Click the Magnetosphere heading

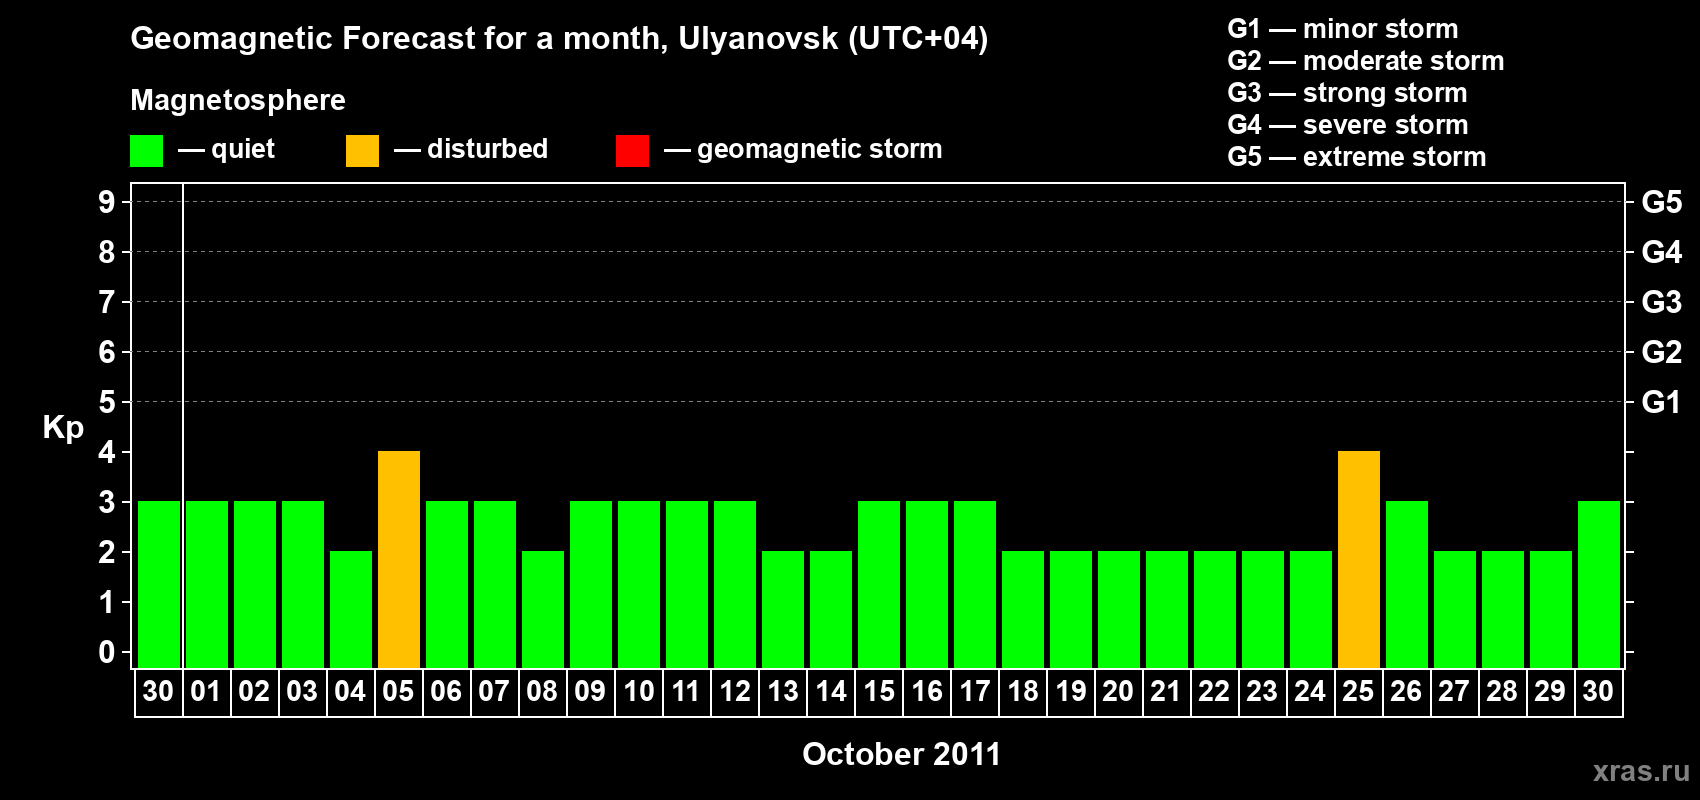pyautogui.click(x=238, y=100)
